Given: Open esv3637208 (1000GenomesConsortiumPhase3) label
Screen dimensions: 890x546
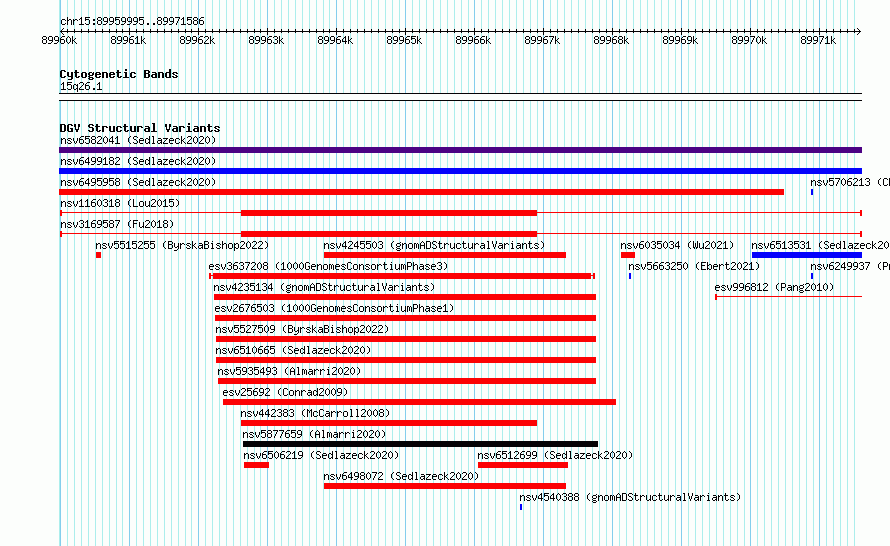Looking at the screenshot, I should 328,266.
